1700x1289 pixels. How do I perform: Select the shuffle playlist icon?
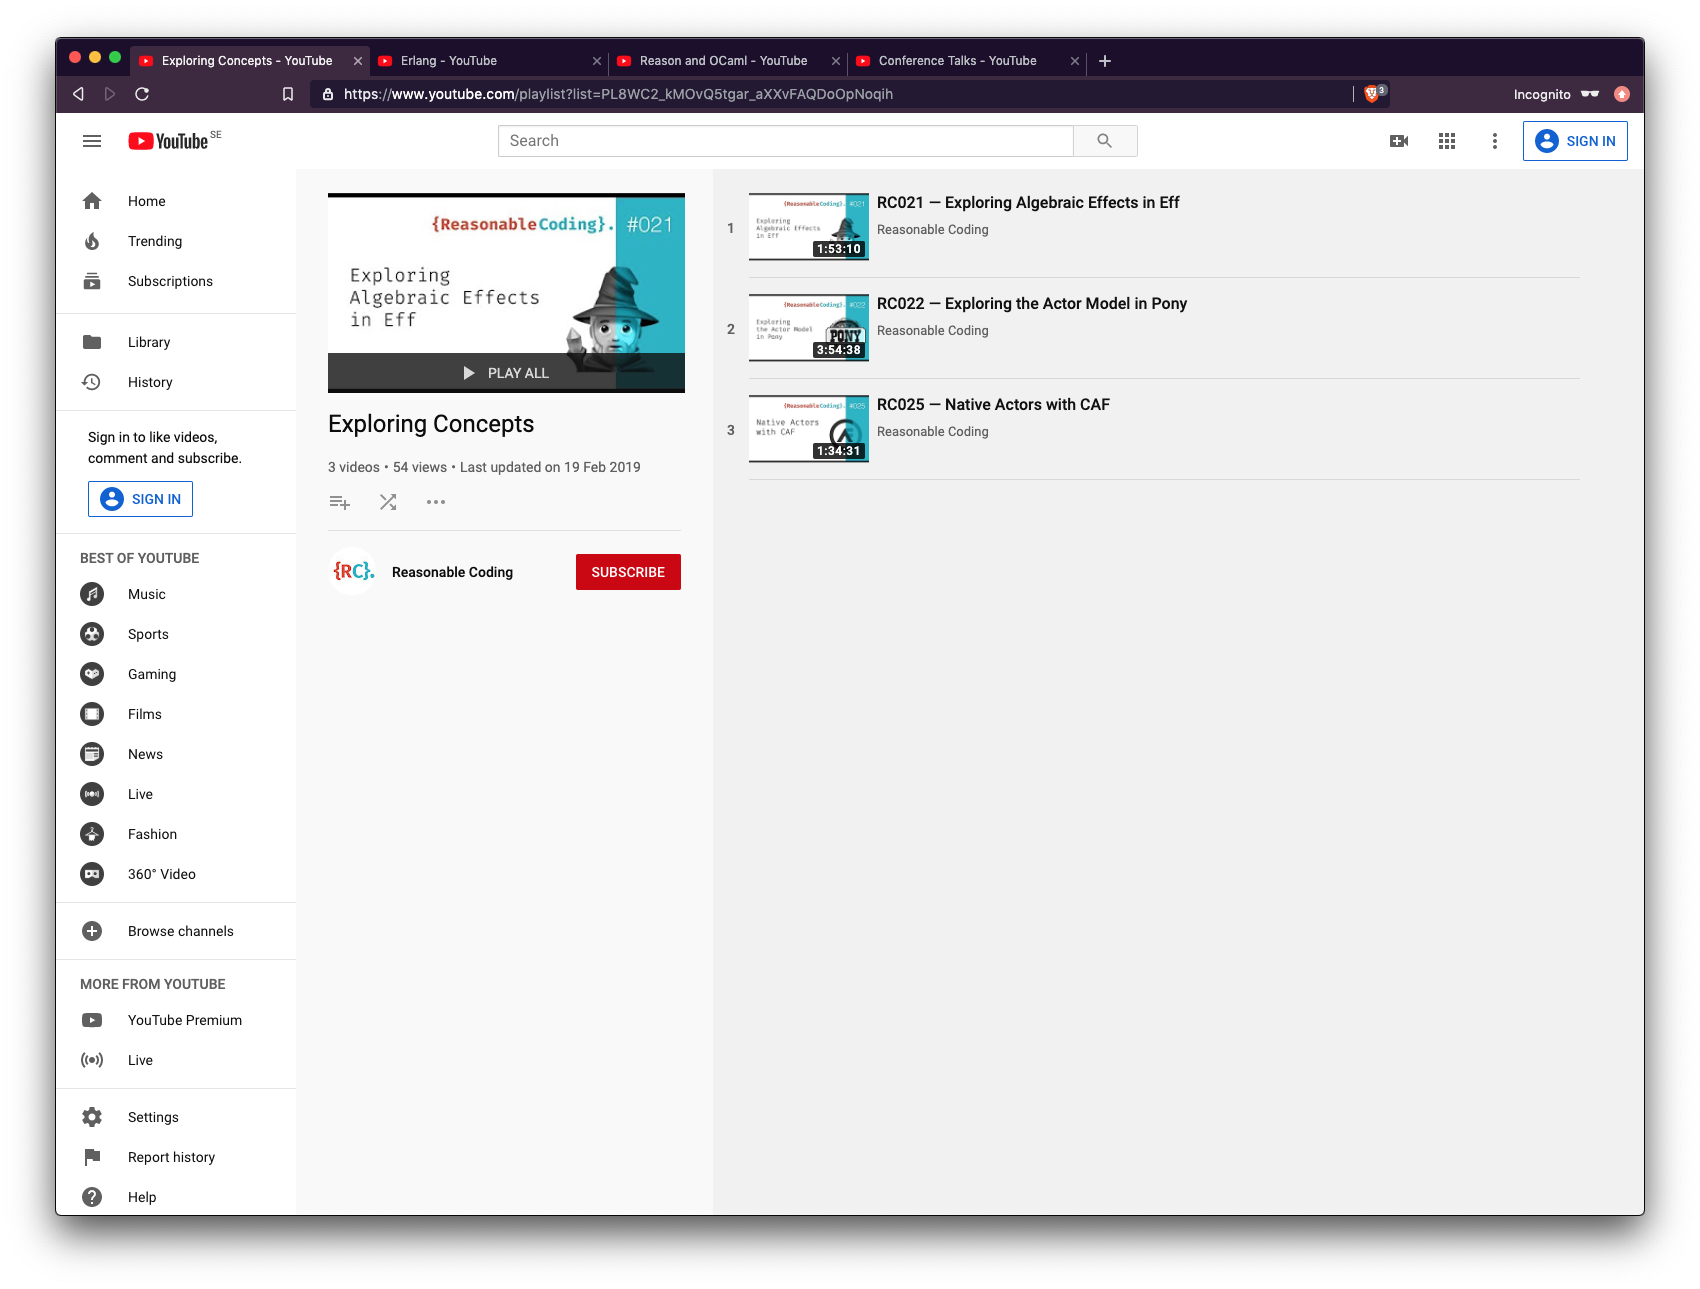[x=388, y=502]
